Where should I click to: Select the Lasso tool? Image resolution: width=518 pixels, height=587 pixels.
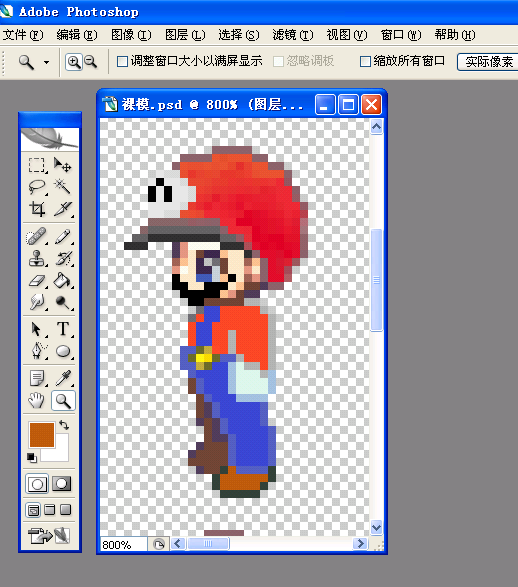pyautogui.click(x=37, y=186)
